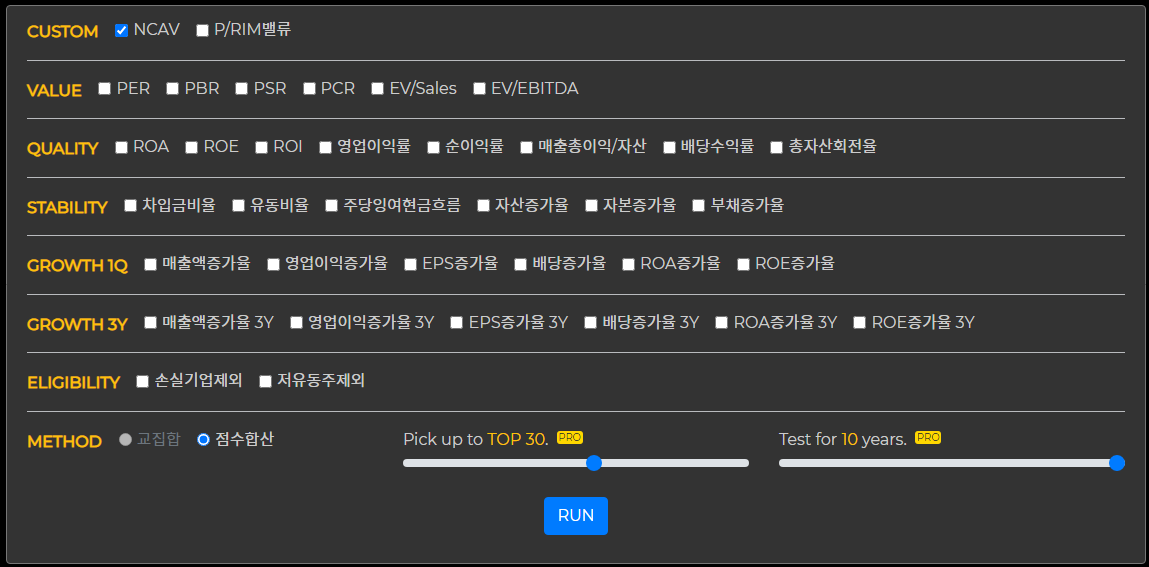Run the backtest with RUN button

click(x=576, y=516)
